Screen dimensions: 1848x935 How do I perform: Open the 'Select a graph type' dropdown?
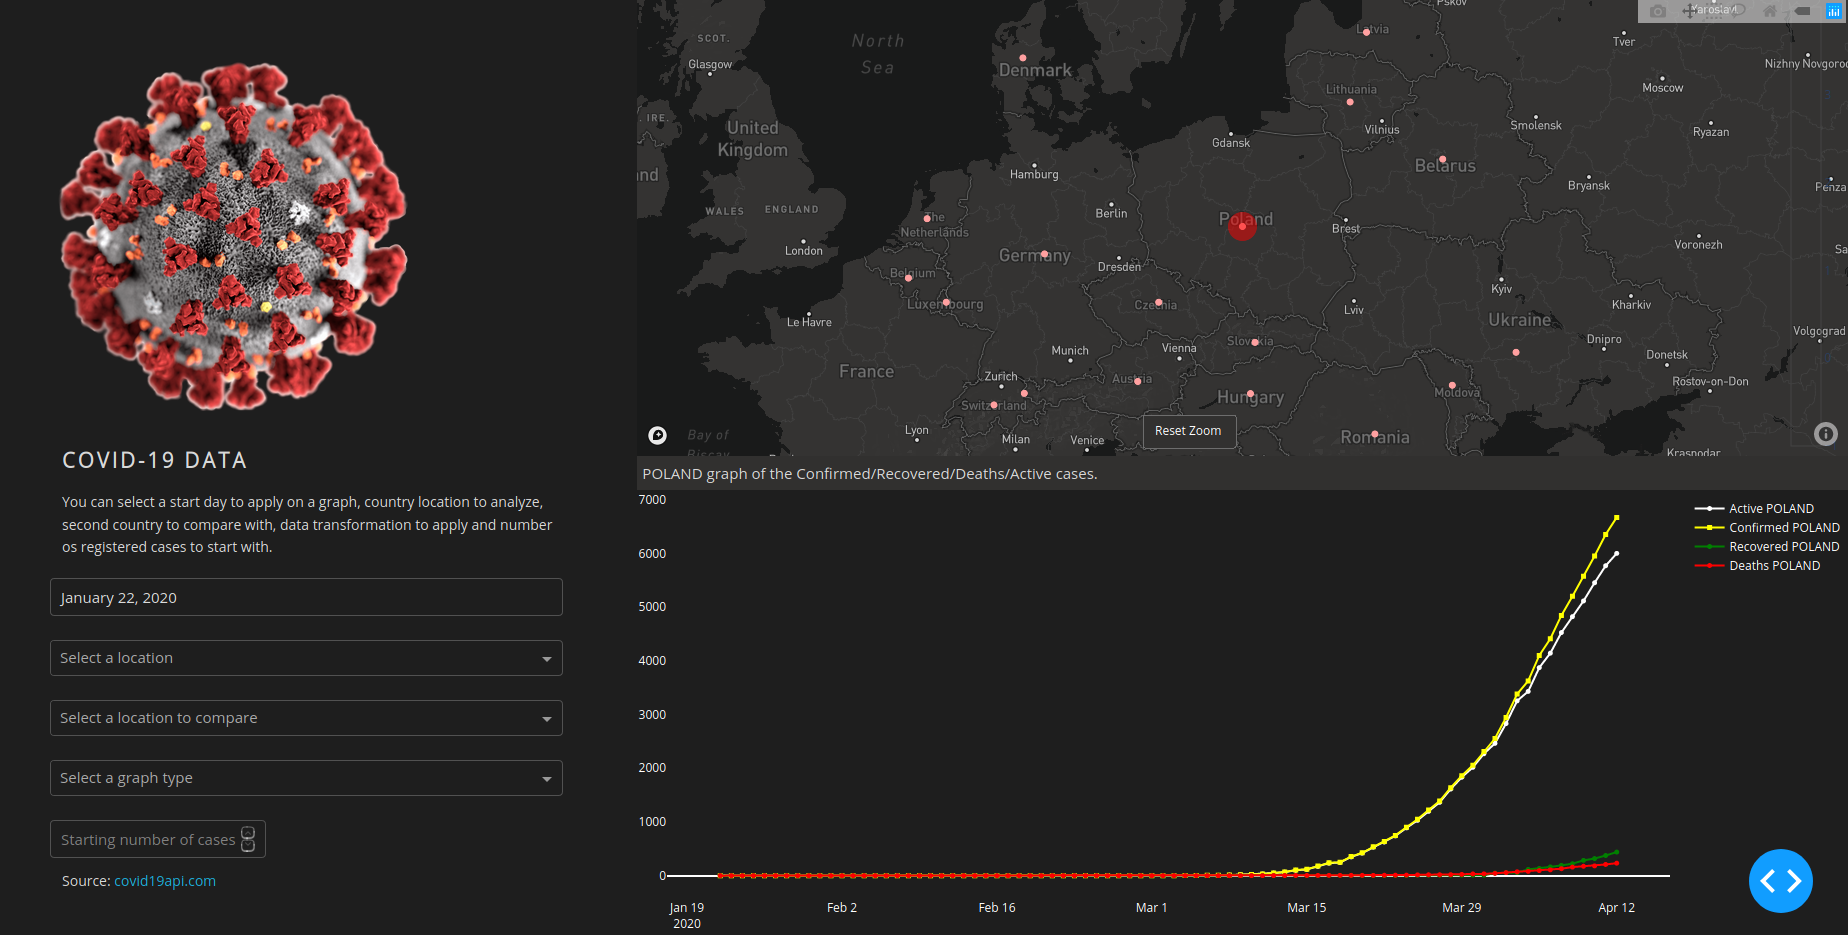point(306,778)
